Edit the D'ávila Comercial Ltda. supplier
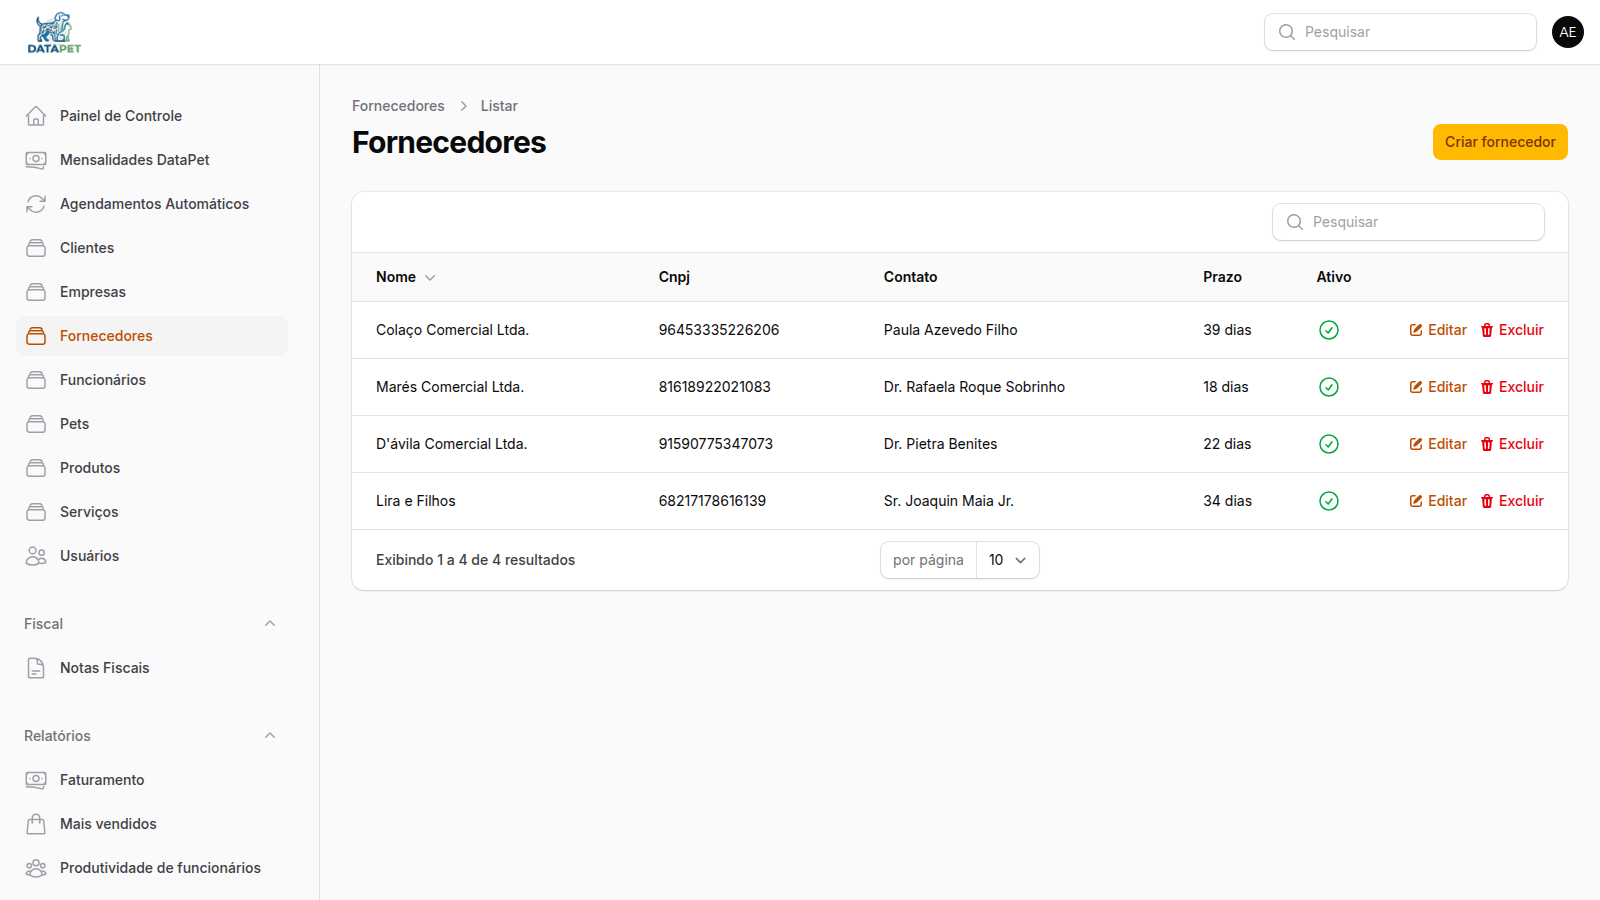1600x900 pixels. [1438, 444]
